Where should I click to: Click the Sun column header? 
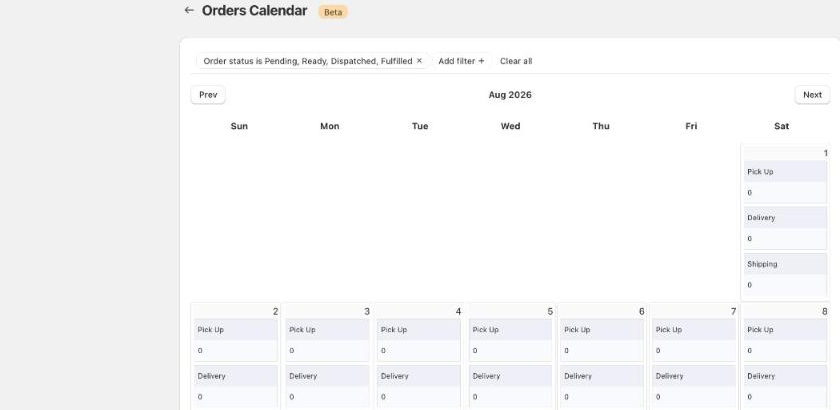coord(239,126)
